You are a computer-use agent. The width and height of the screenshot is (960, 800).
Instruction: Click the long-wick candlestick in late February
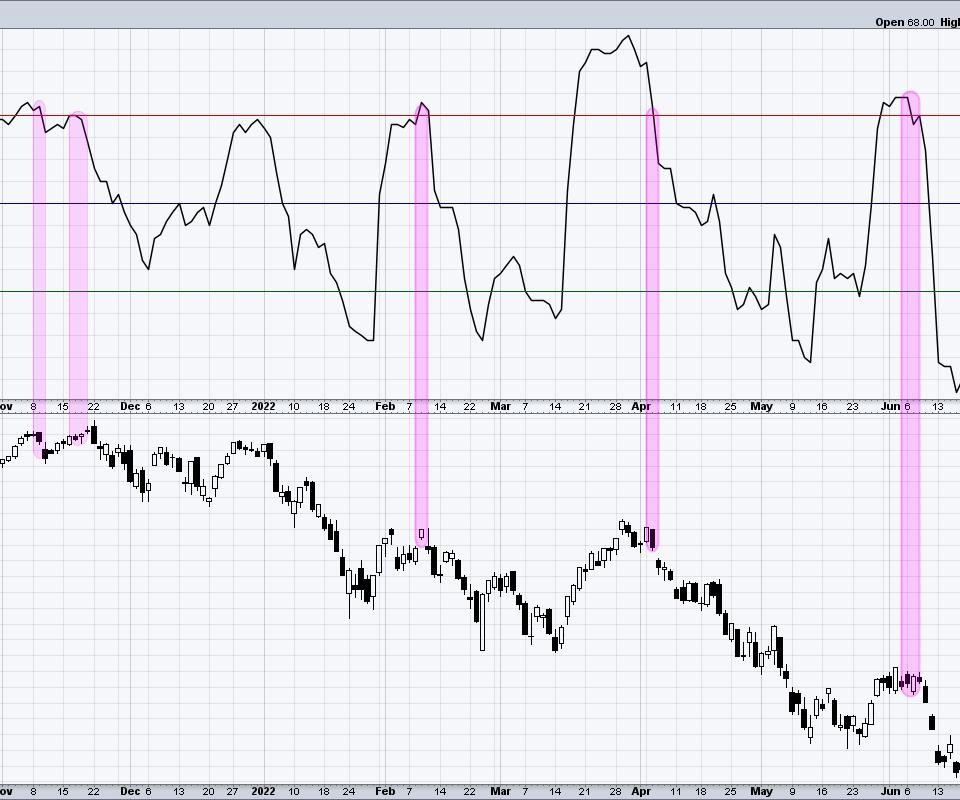click(482, 622)
